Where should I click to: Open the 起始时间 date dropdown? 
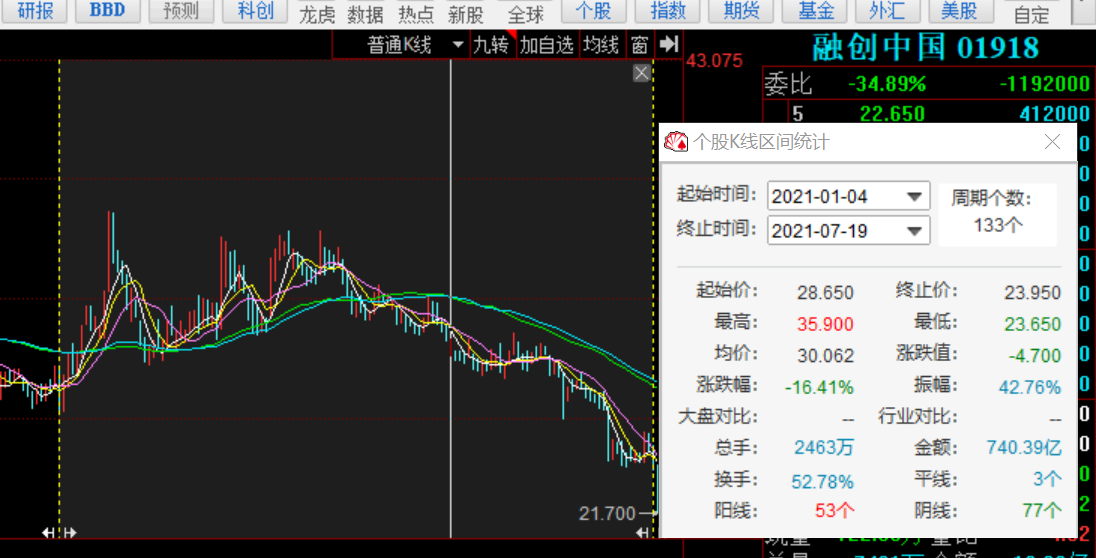pyautogui.click(x=914, y=197)
